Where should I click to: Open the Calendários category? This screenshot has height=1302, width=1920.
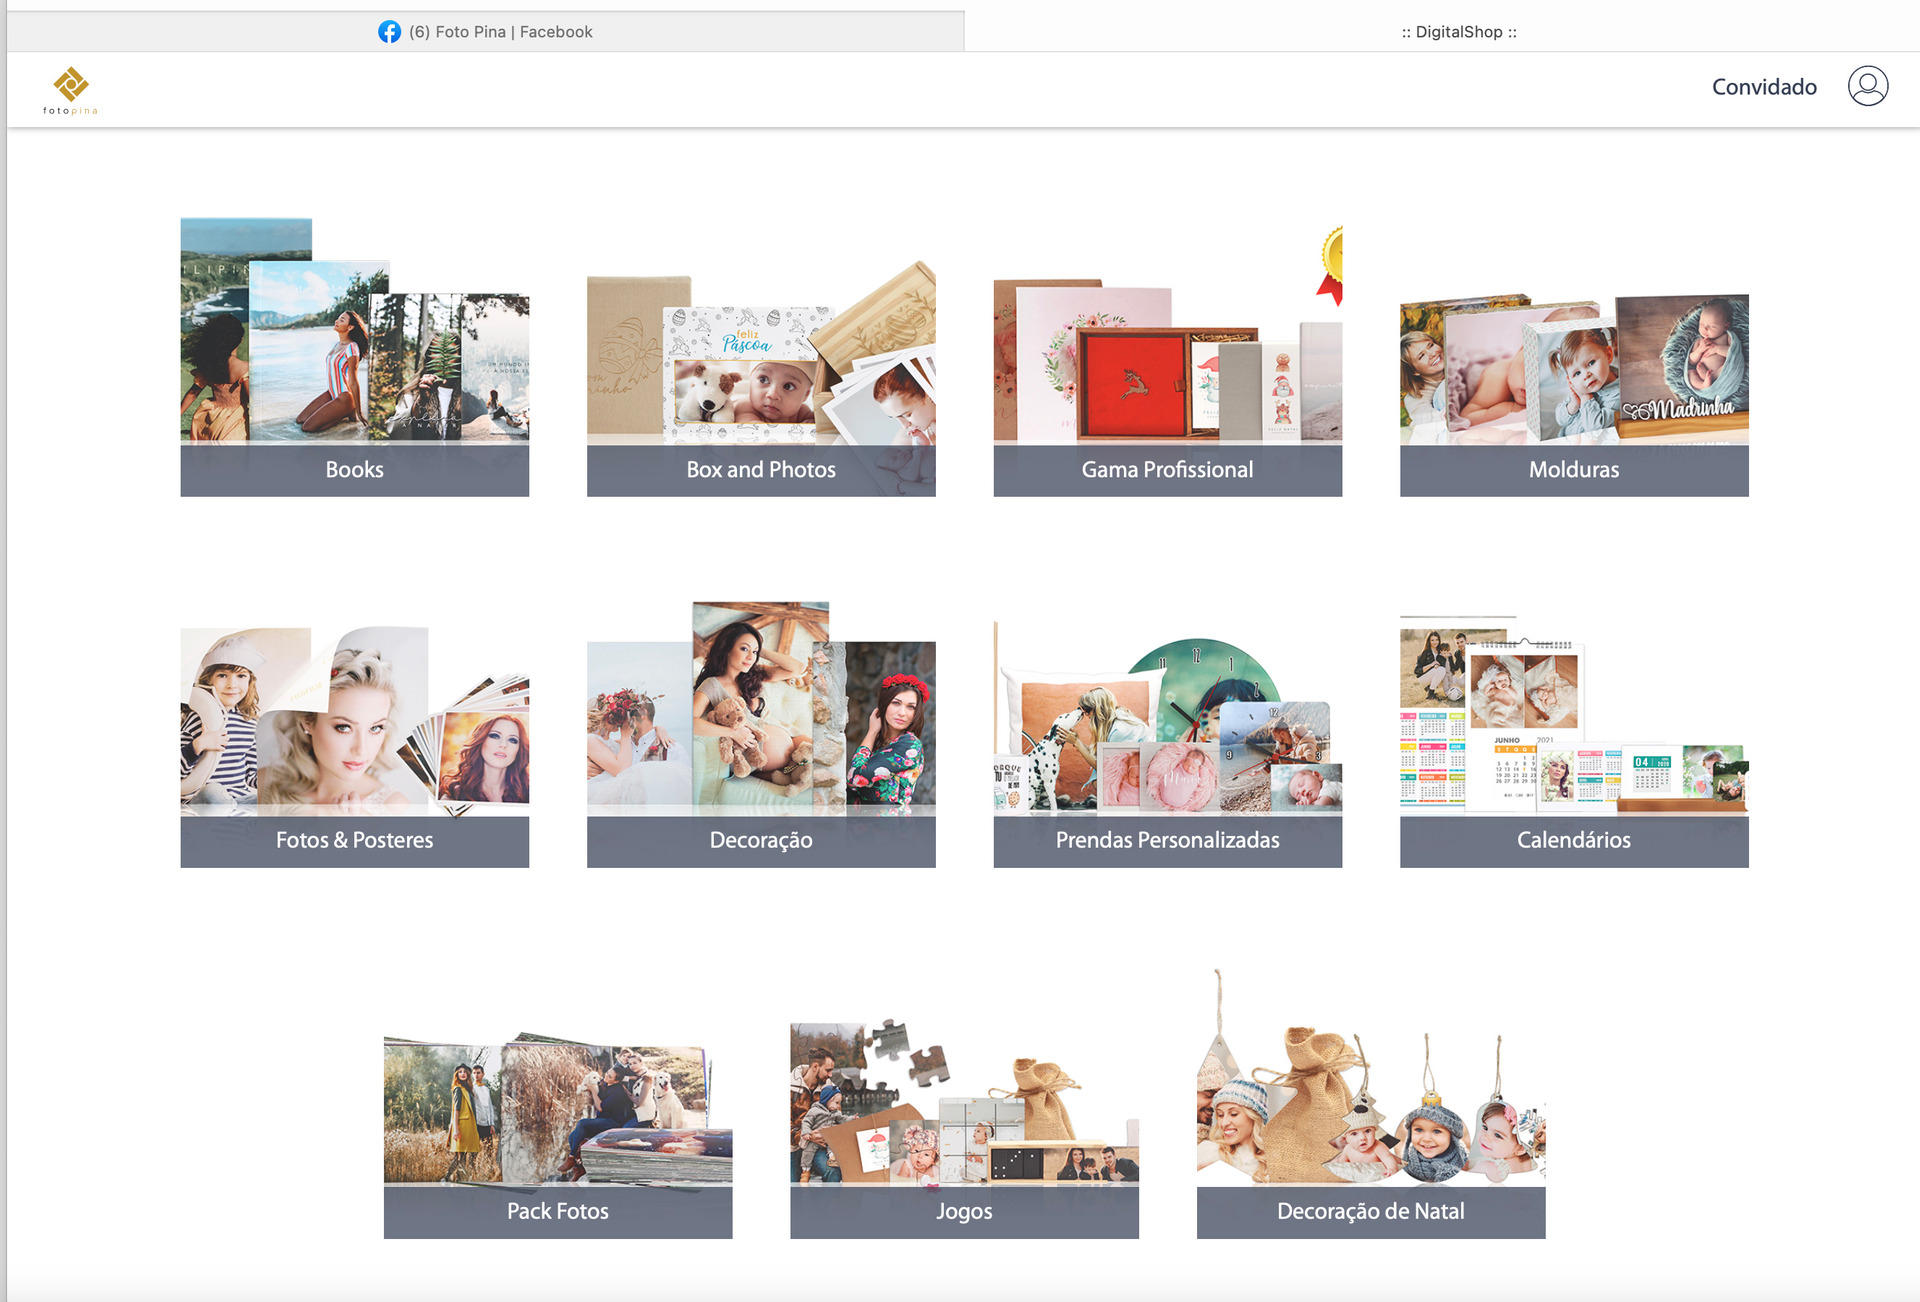point(1573,840)
